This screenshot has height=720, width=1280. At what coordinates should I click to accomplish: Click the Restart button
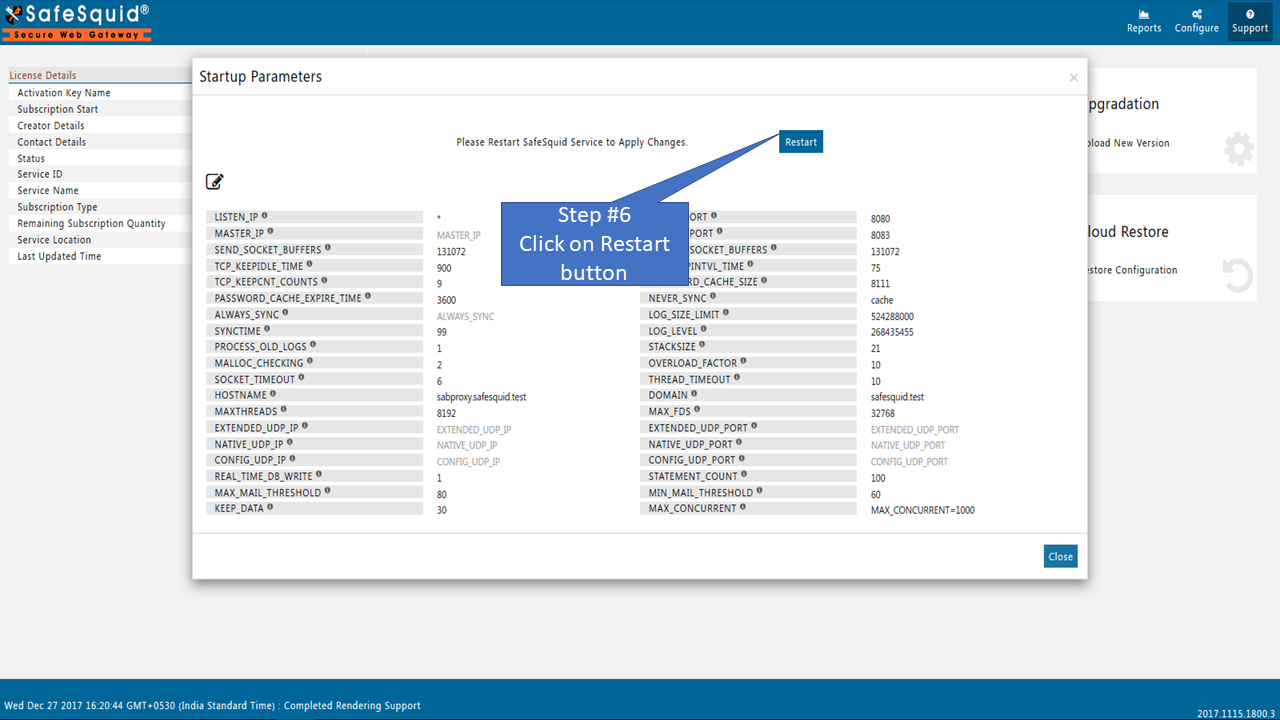pyautogui.click(x=800, y=142)
